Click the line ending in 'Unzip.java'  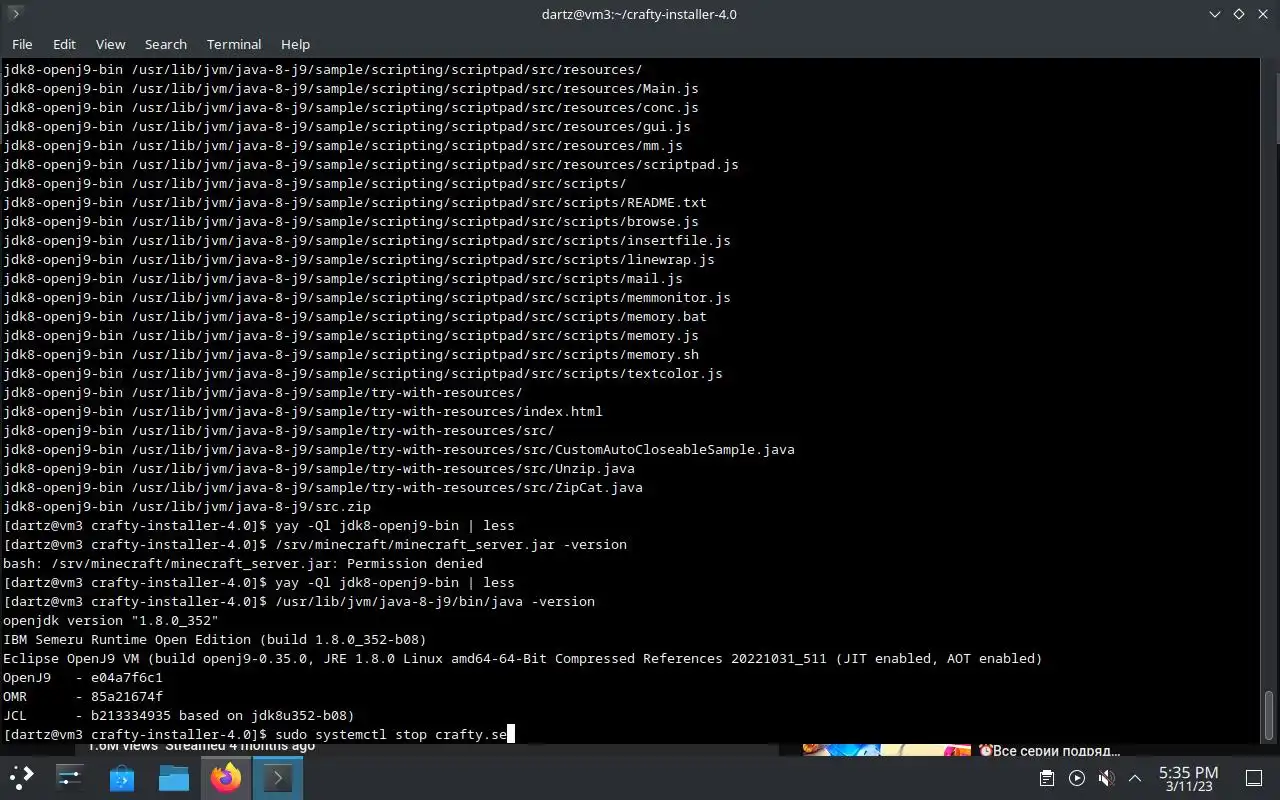[x=319, y=469]
